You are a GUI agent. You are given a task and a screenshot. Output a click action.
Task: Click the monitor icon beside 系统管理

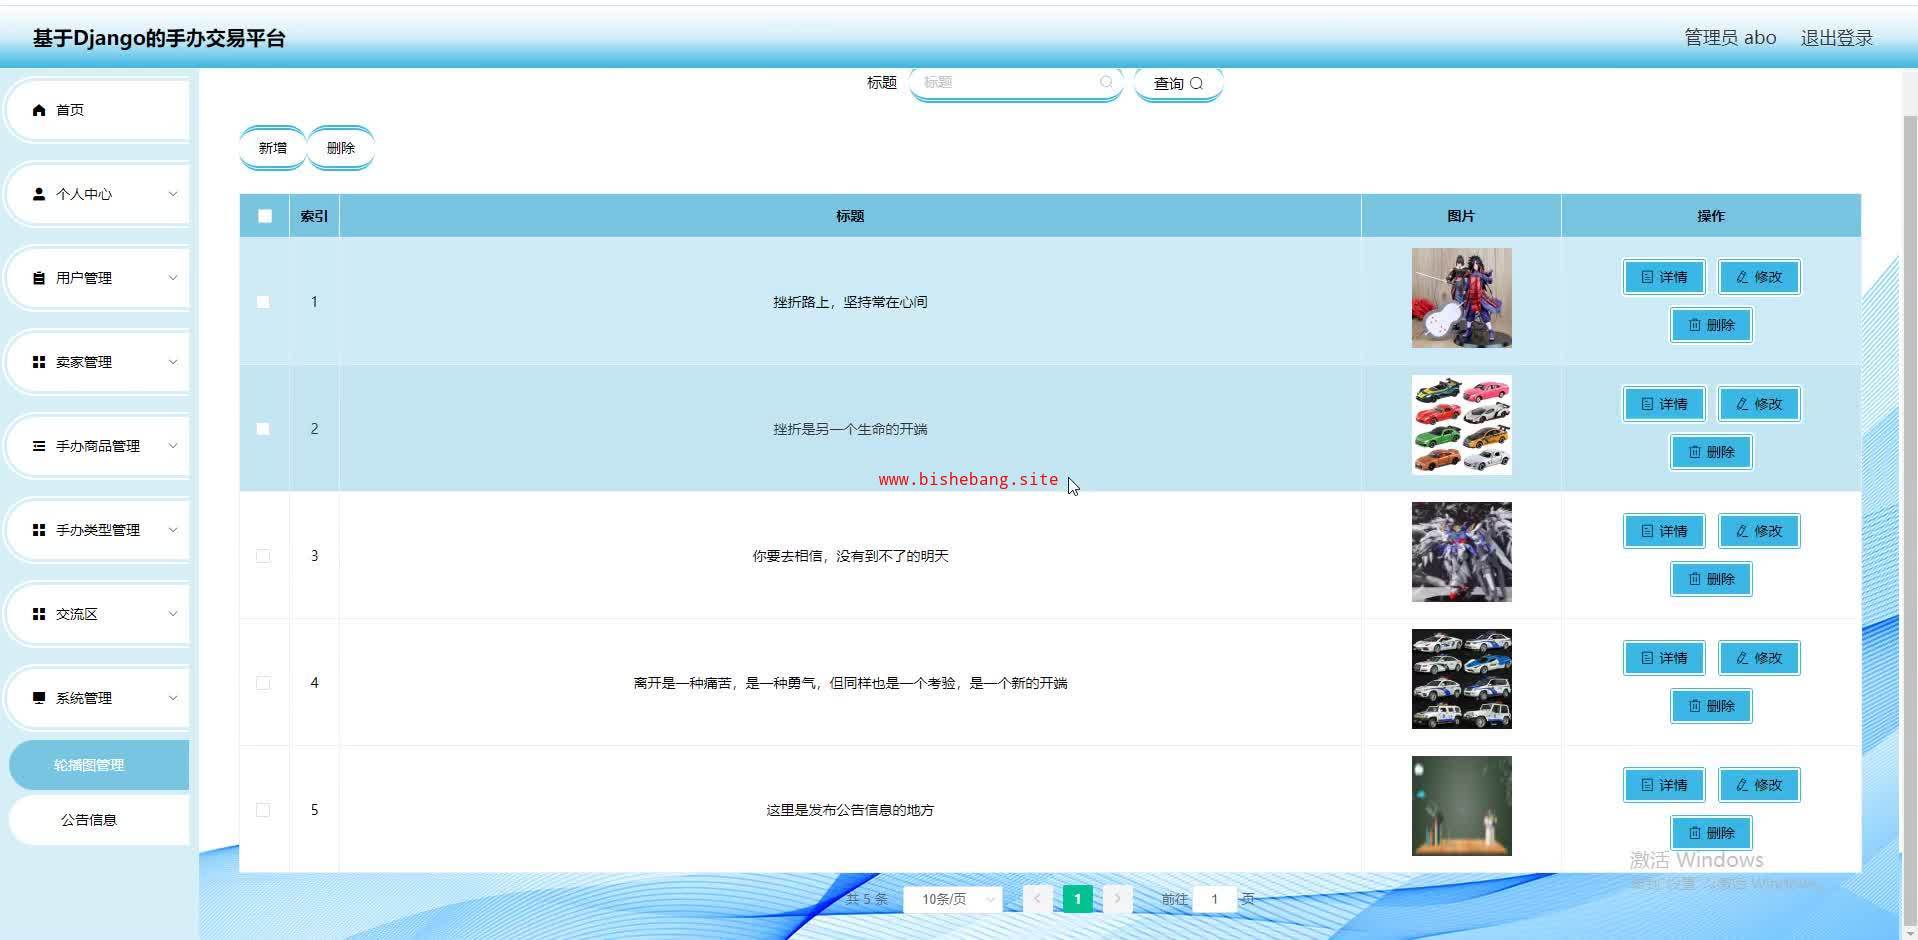tap(39, 698)
